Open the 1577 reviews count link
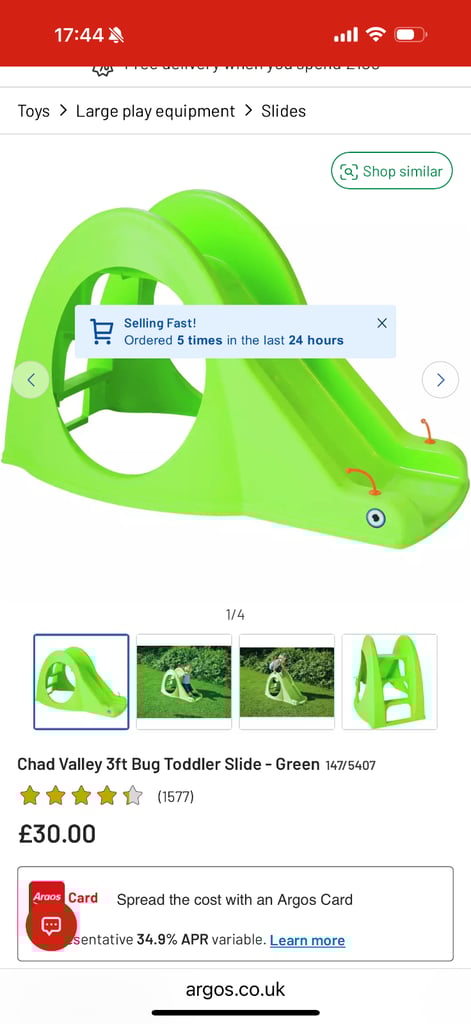 click(x=175, y=797)
